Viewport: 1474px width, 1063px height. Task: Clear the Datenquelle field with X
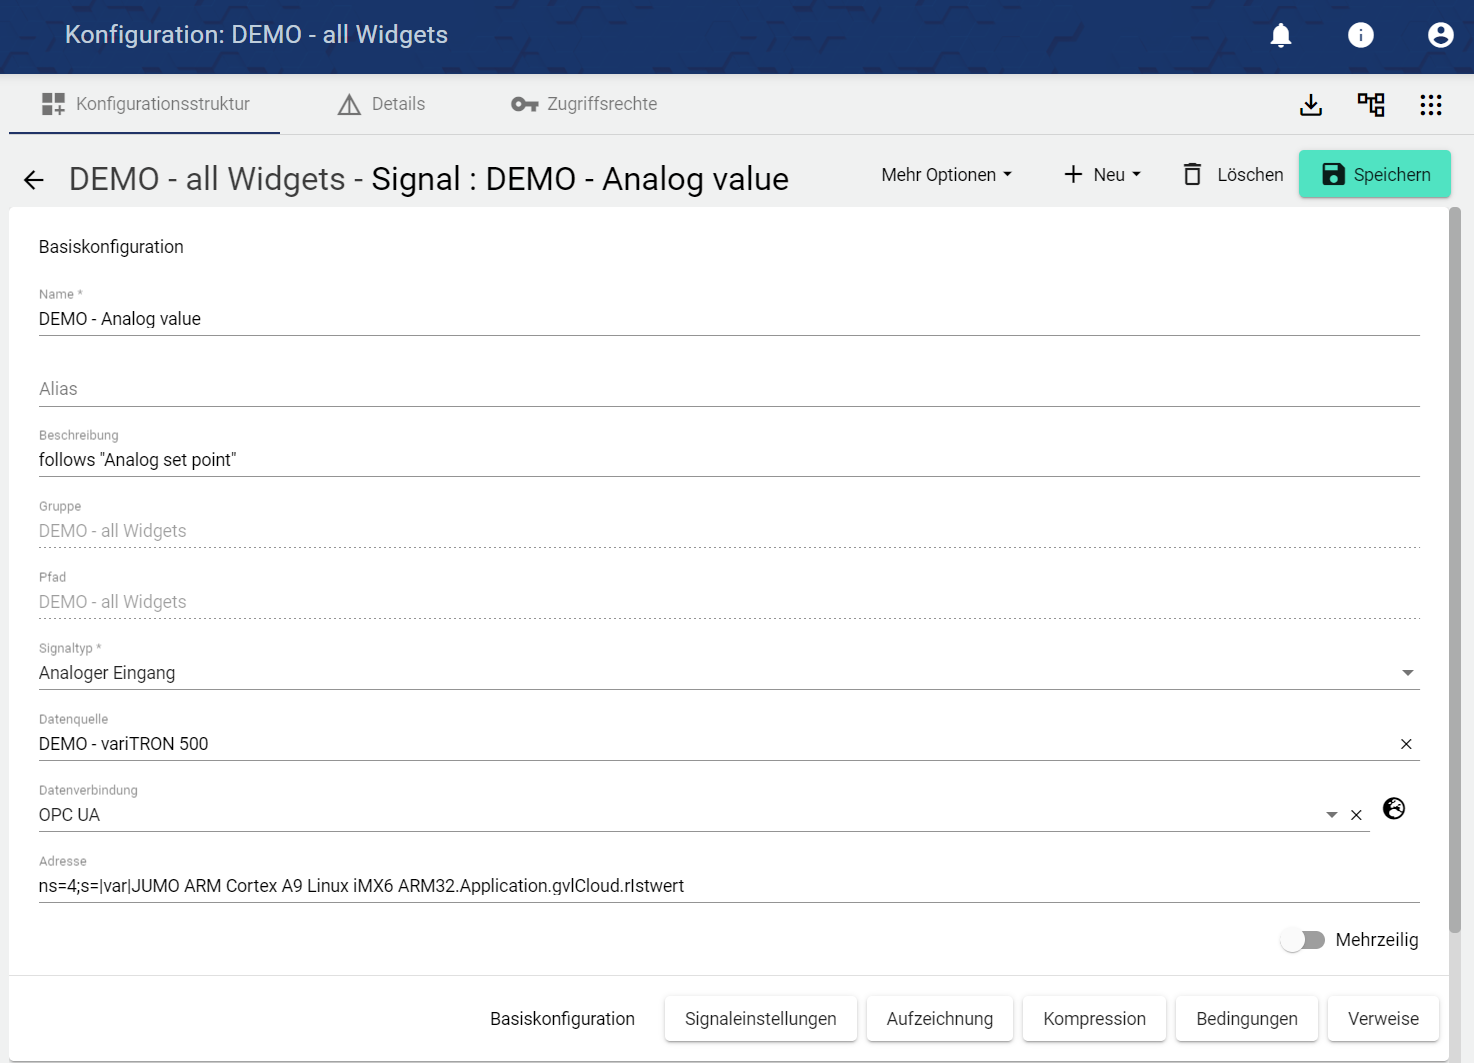1406,744
